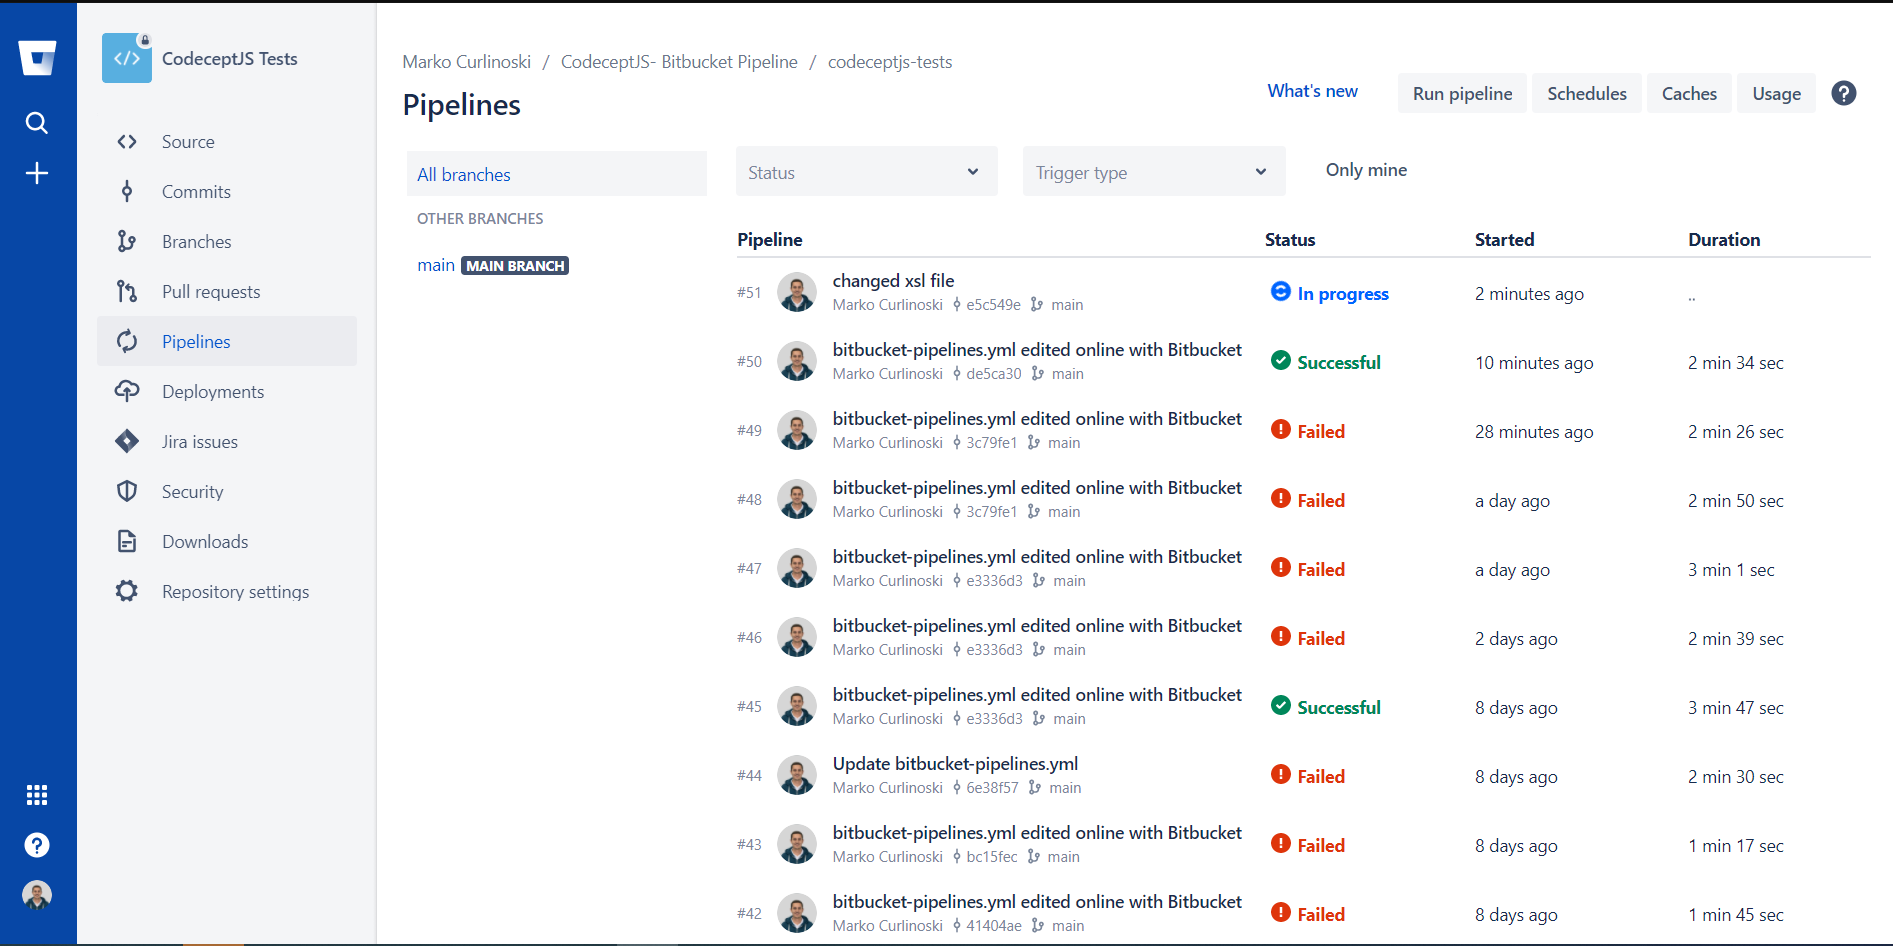Click the Pull requests icon
Image resolution: width=1893 pixels, height=946 pixels.
coord(127,292)
